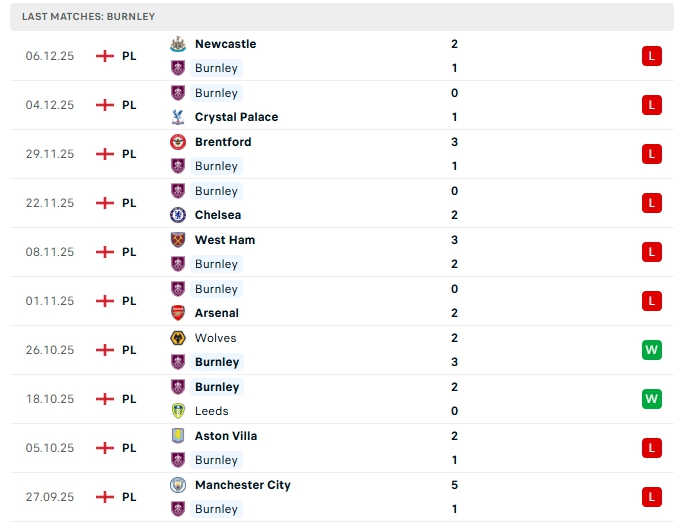Open the Aston Villa team link
This screenshot has height=526, width=682.
(x=226, y=436)
